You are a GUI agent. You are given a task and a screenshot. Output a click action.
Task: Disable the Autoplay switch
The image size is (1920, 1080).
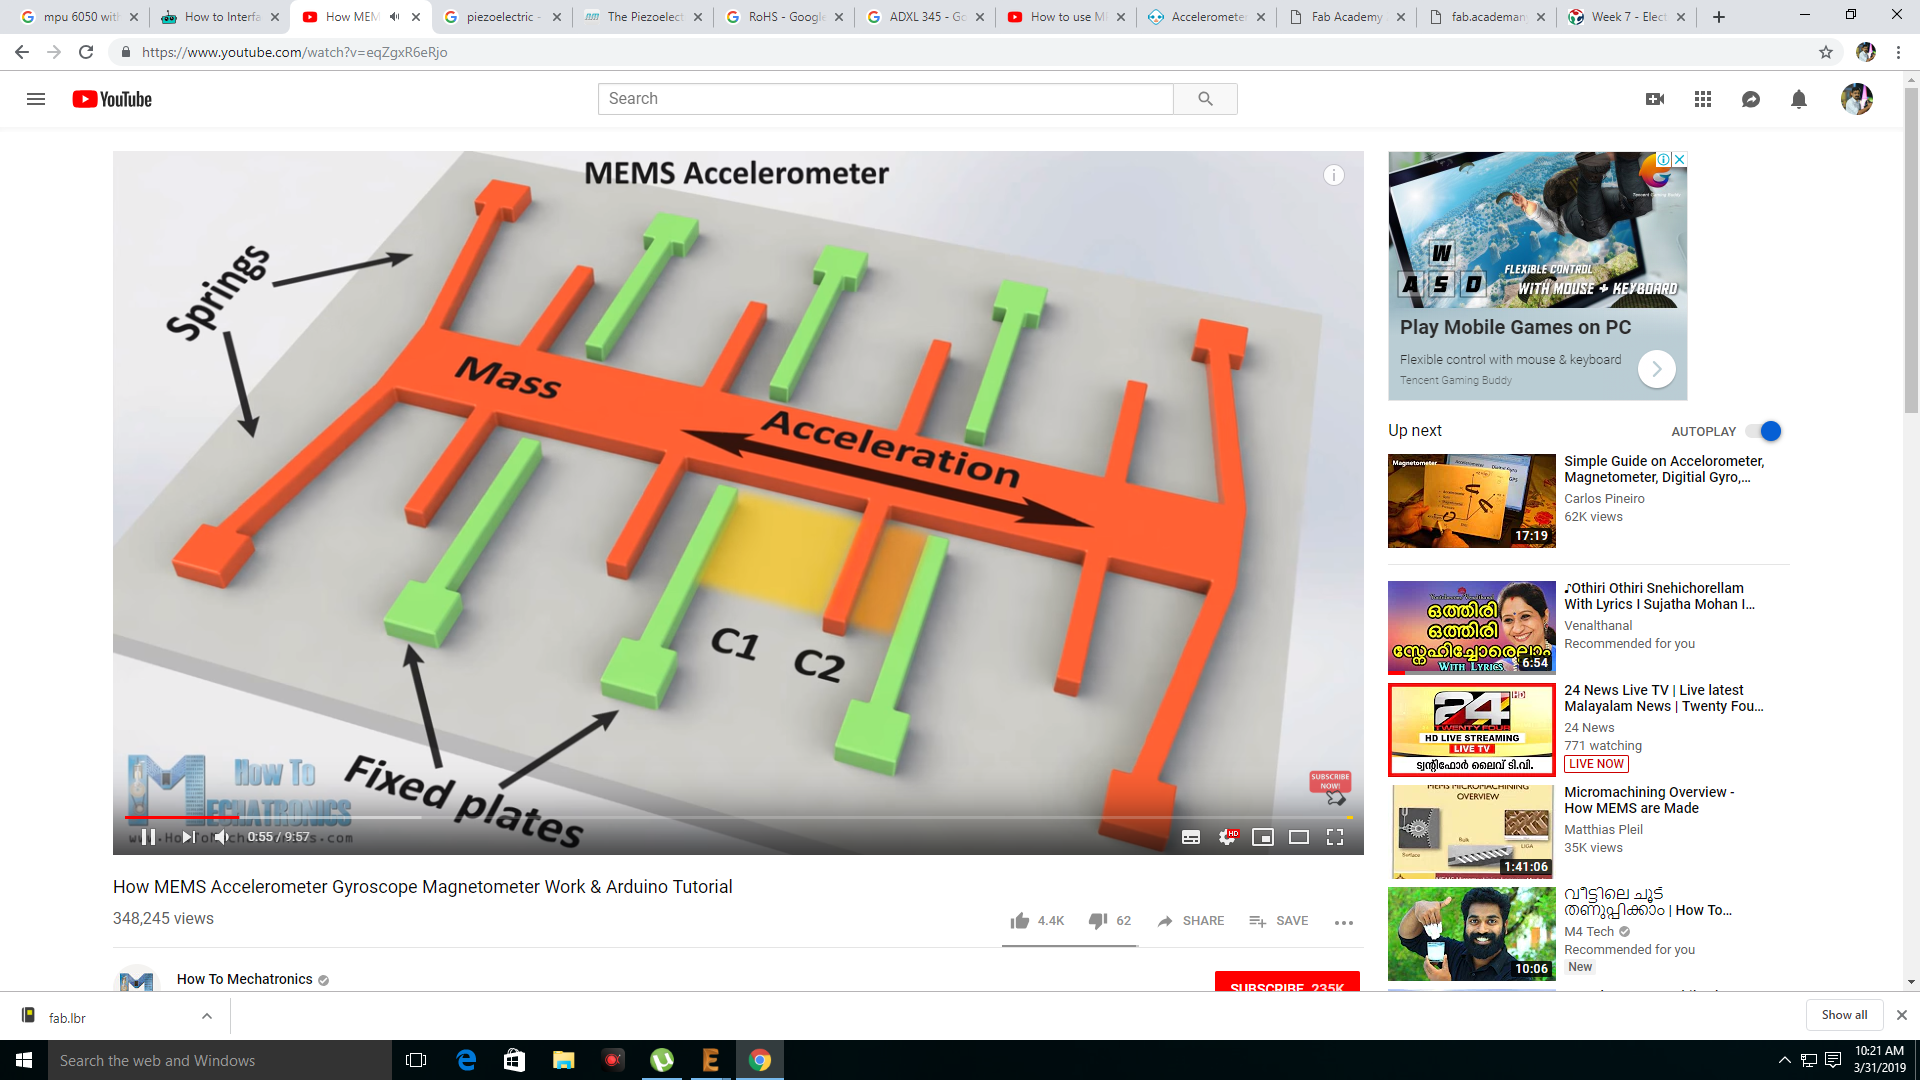[1764, 431]
